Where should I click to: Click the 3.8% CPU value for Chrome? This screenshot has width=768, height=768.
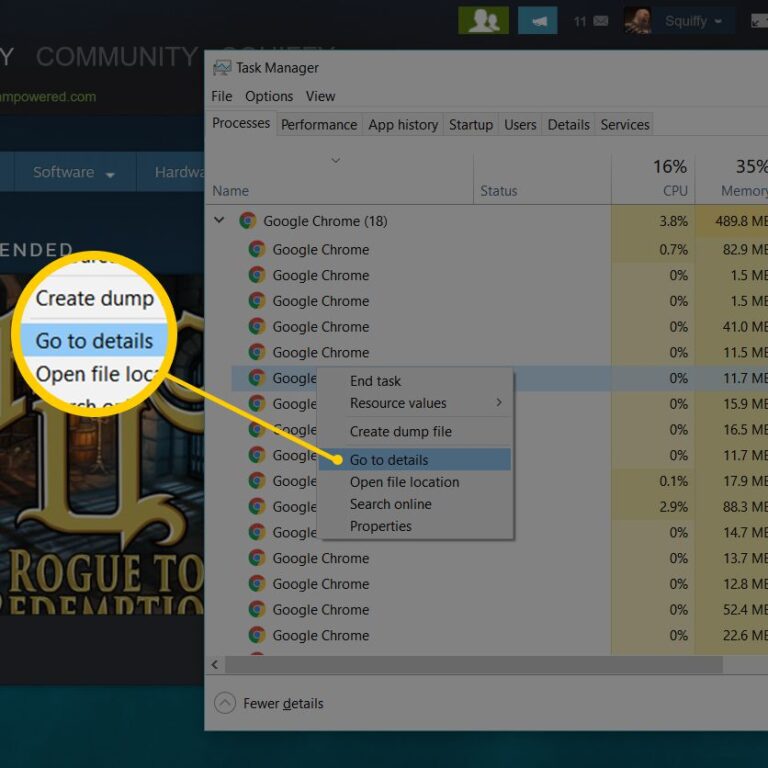tap(673, 221)
